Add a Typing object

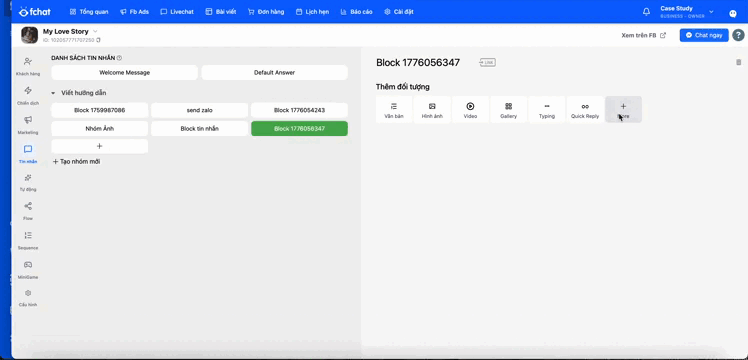click(547, 110)
